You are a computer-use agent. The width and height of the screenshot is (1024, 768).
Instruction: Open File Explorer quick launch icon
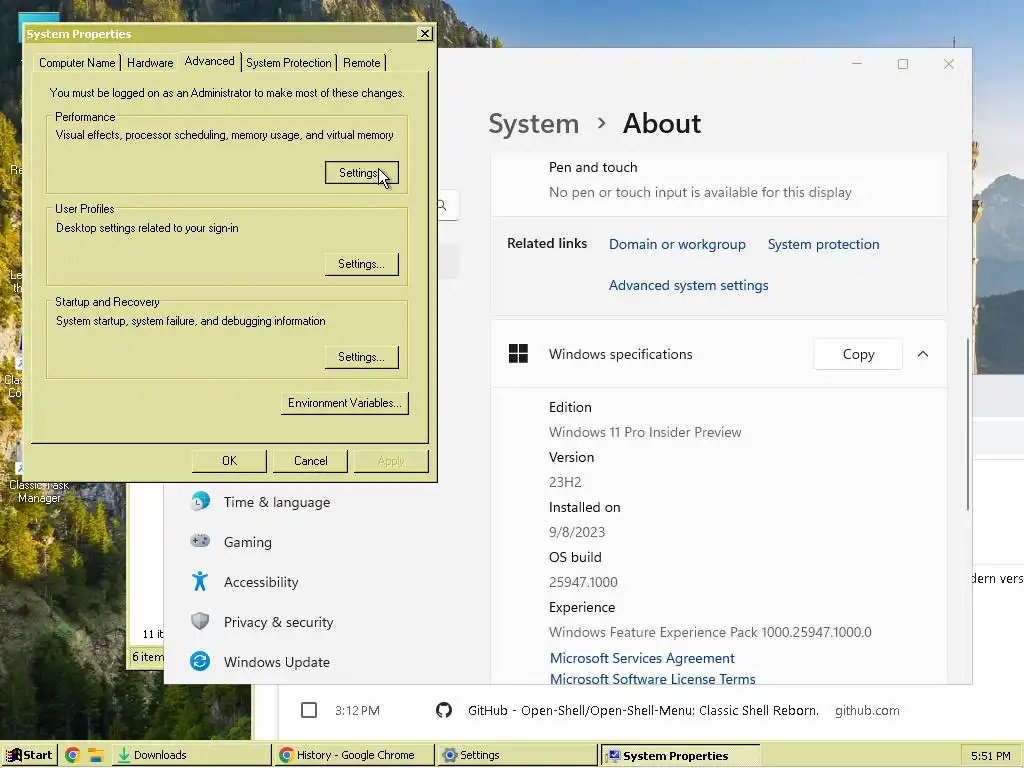tap(96, 756)
